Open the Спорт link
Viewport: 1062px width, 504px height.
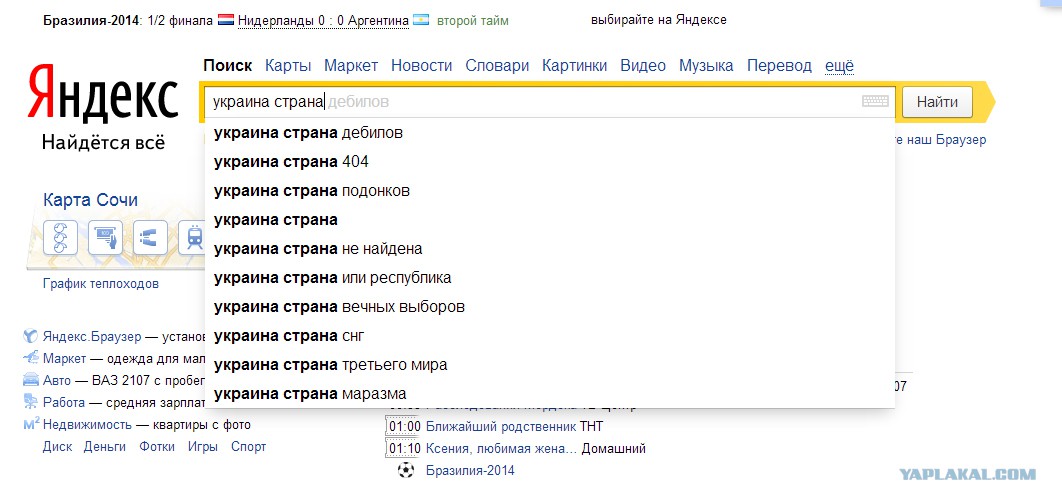coord(249,446)
